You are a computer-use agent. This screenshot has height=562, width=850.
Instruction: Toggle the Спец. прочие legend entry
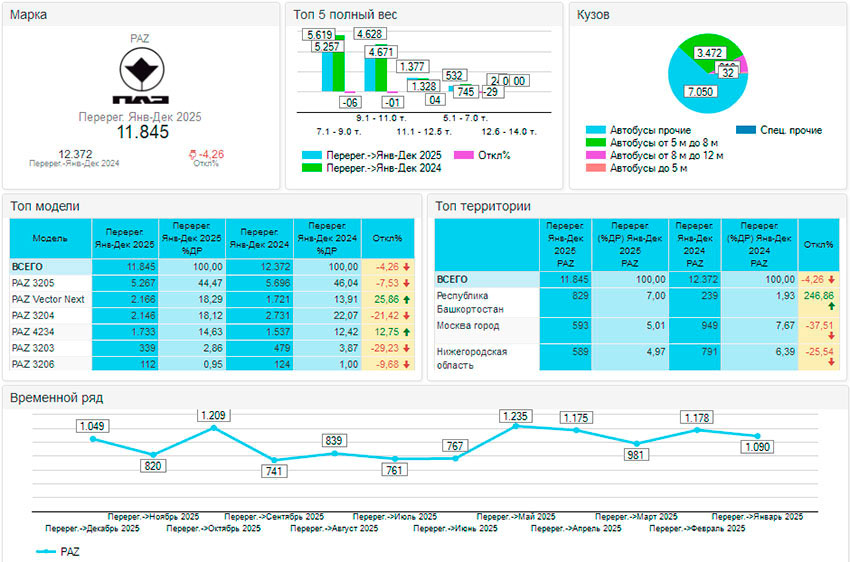coord(778,130)
